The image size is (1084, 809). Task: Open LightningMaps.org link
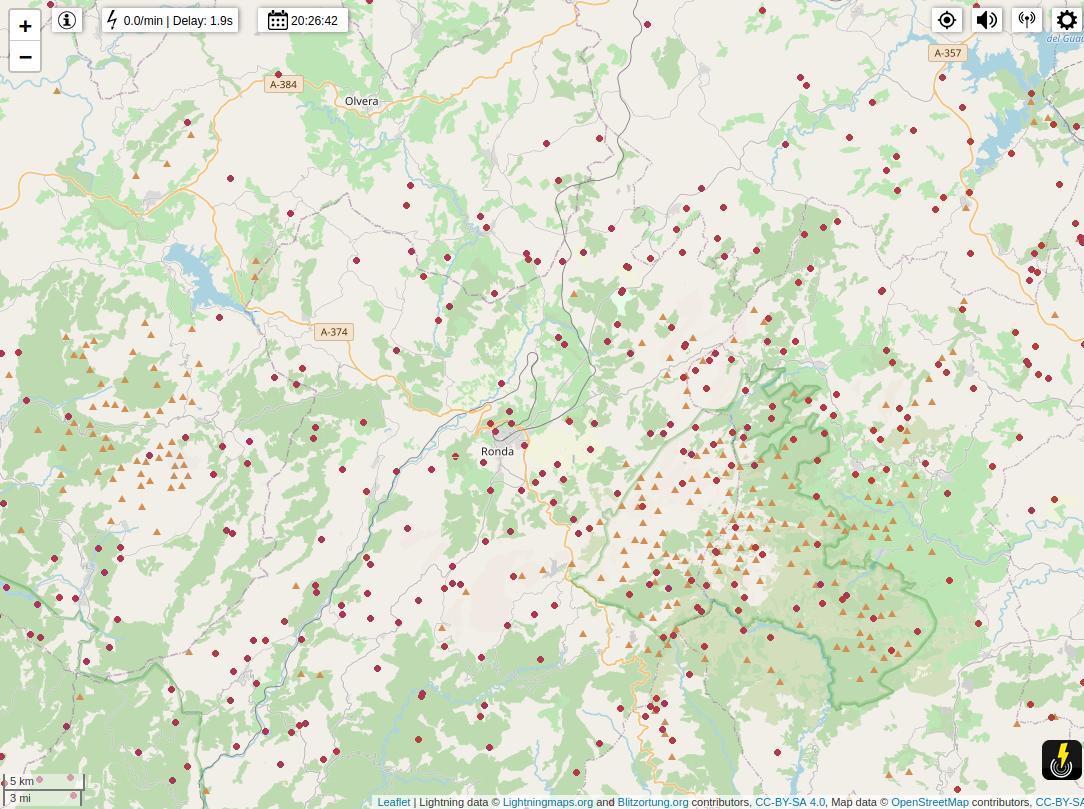tap(548, 802)
